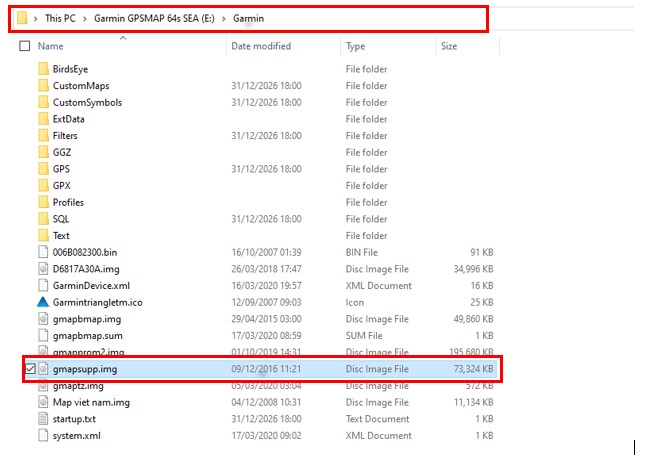Click the 26/03/2018 17:47 date cell

(x=266, y=269)
